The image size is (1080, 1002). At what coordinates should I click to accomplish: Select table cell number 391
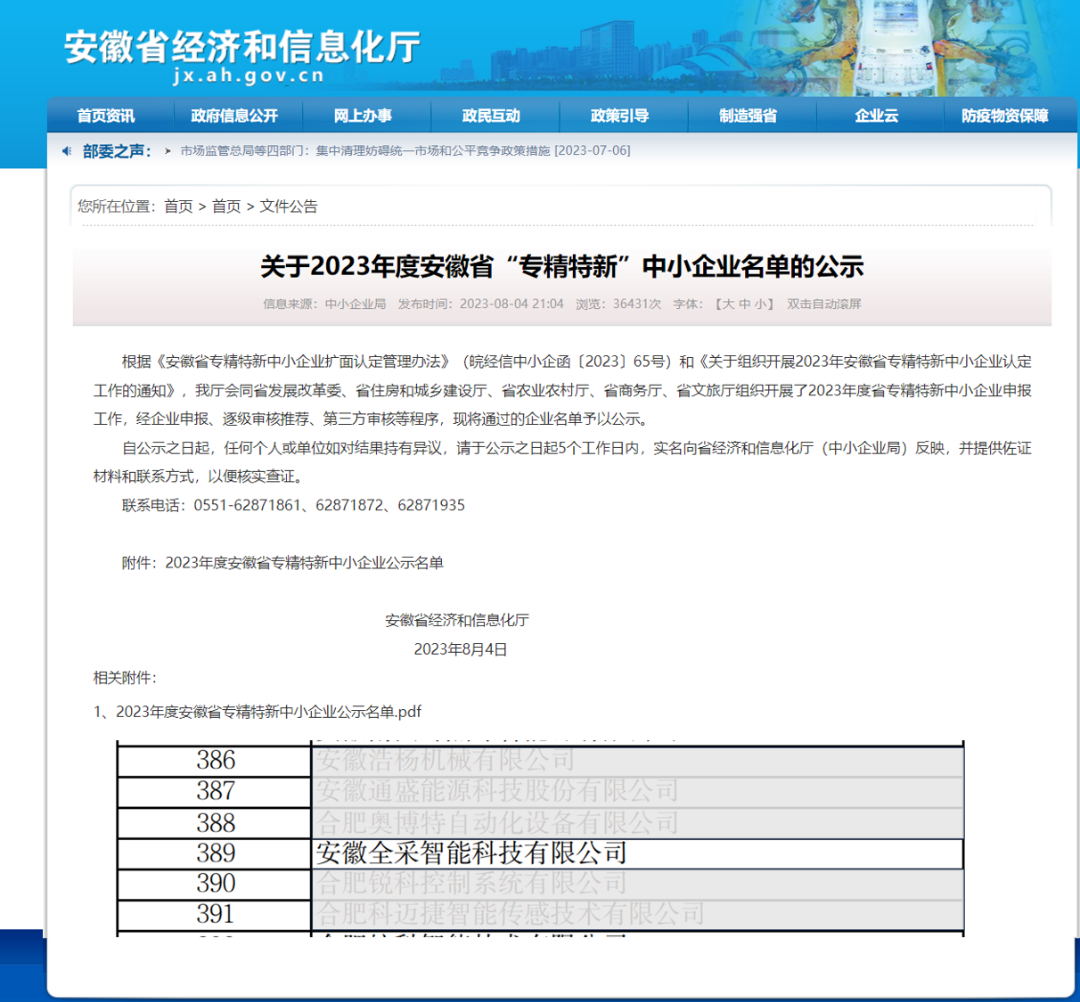pyautogui.click(x=216, y=915)
